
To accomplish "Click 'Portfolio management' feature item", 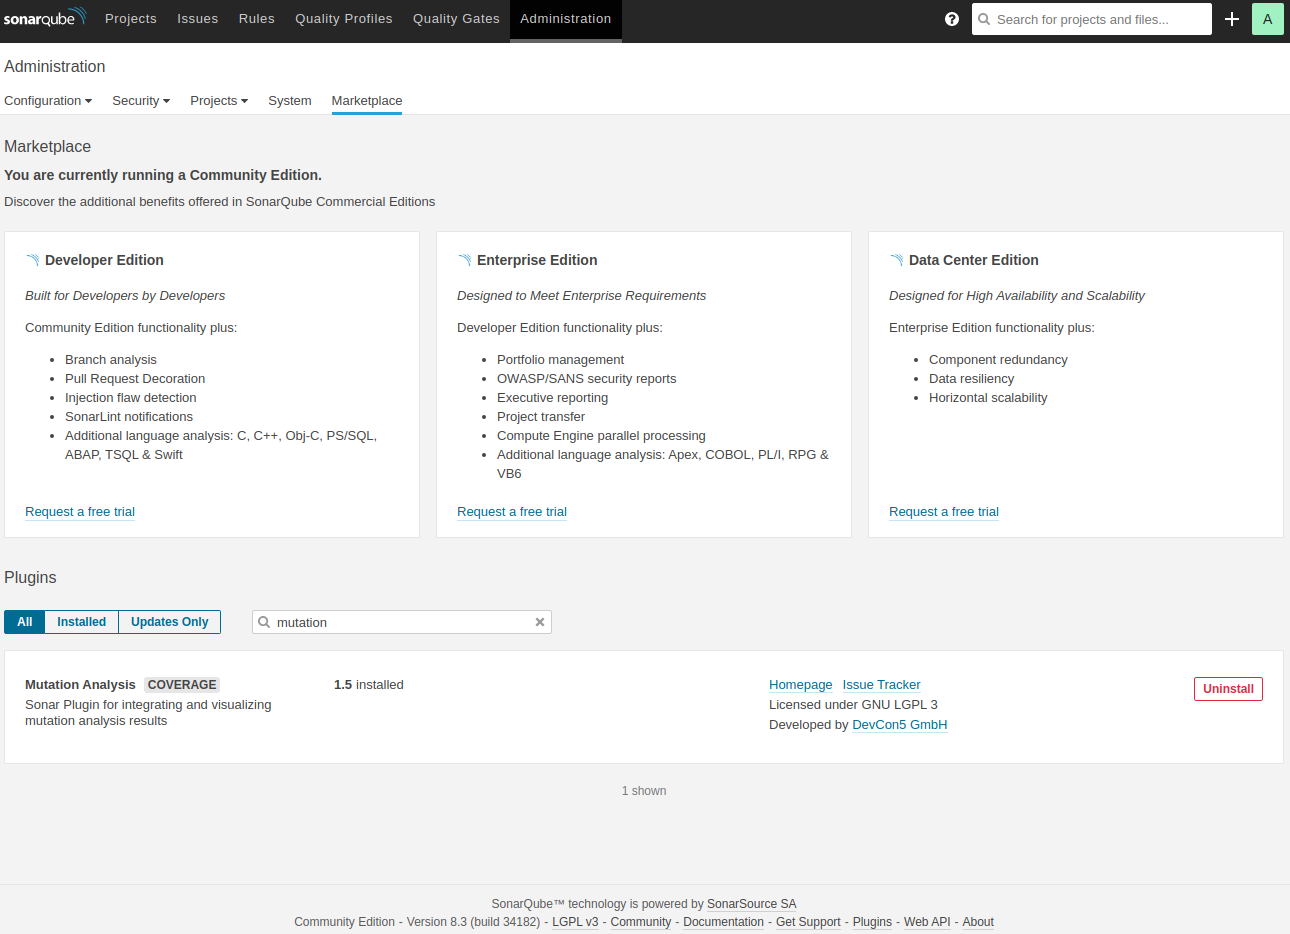I will point(560,360).
